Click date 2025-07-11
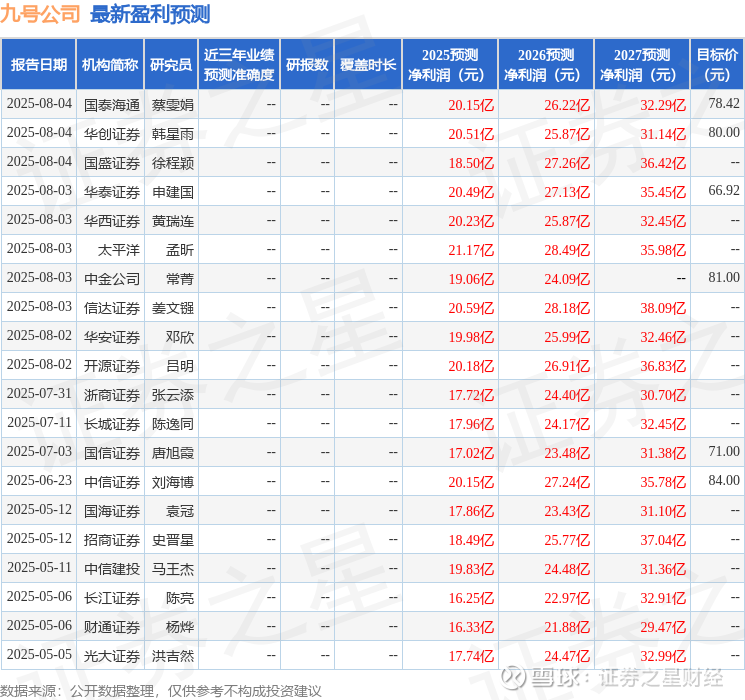 click(39, 422)
